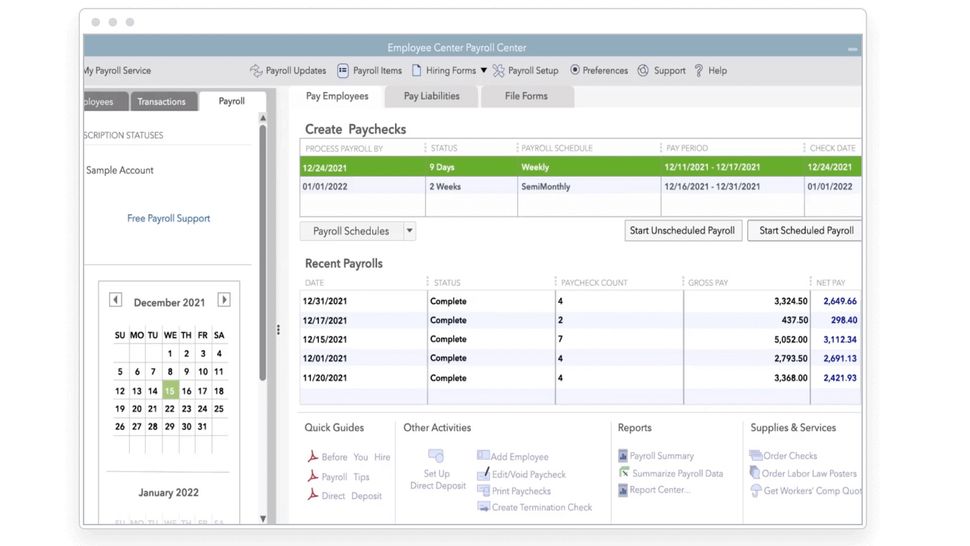Open Payroll Tips PDF guide icon
The image size is (970, 546).
tap(313, 476)
